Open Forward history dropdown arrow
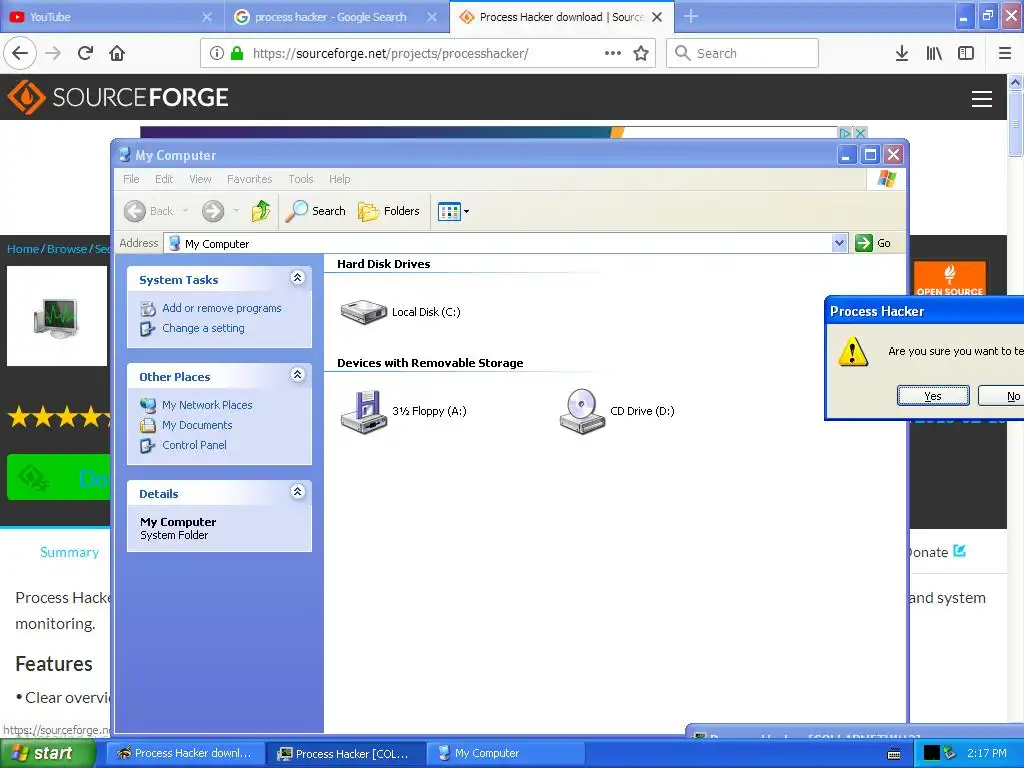1024x768 pixels. [236, 211]
